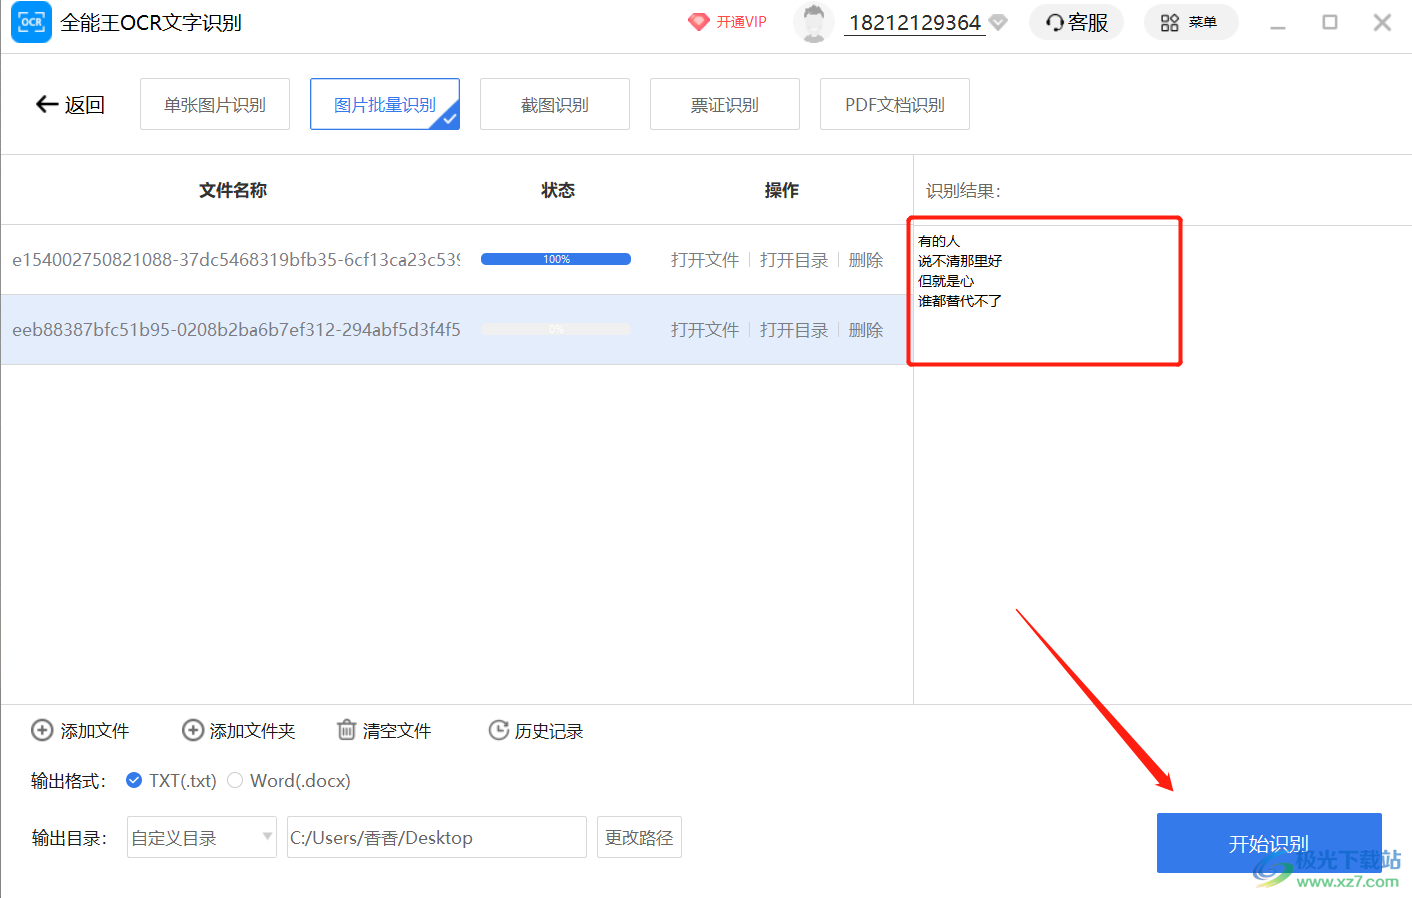
Task: Switch to 截图识别 tab
Action: click(555, 104)
